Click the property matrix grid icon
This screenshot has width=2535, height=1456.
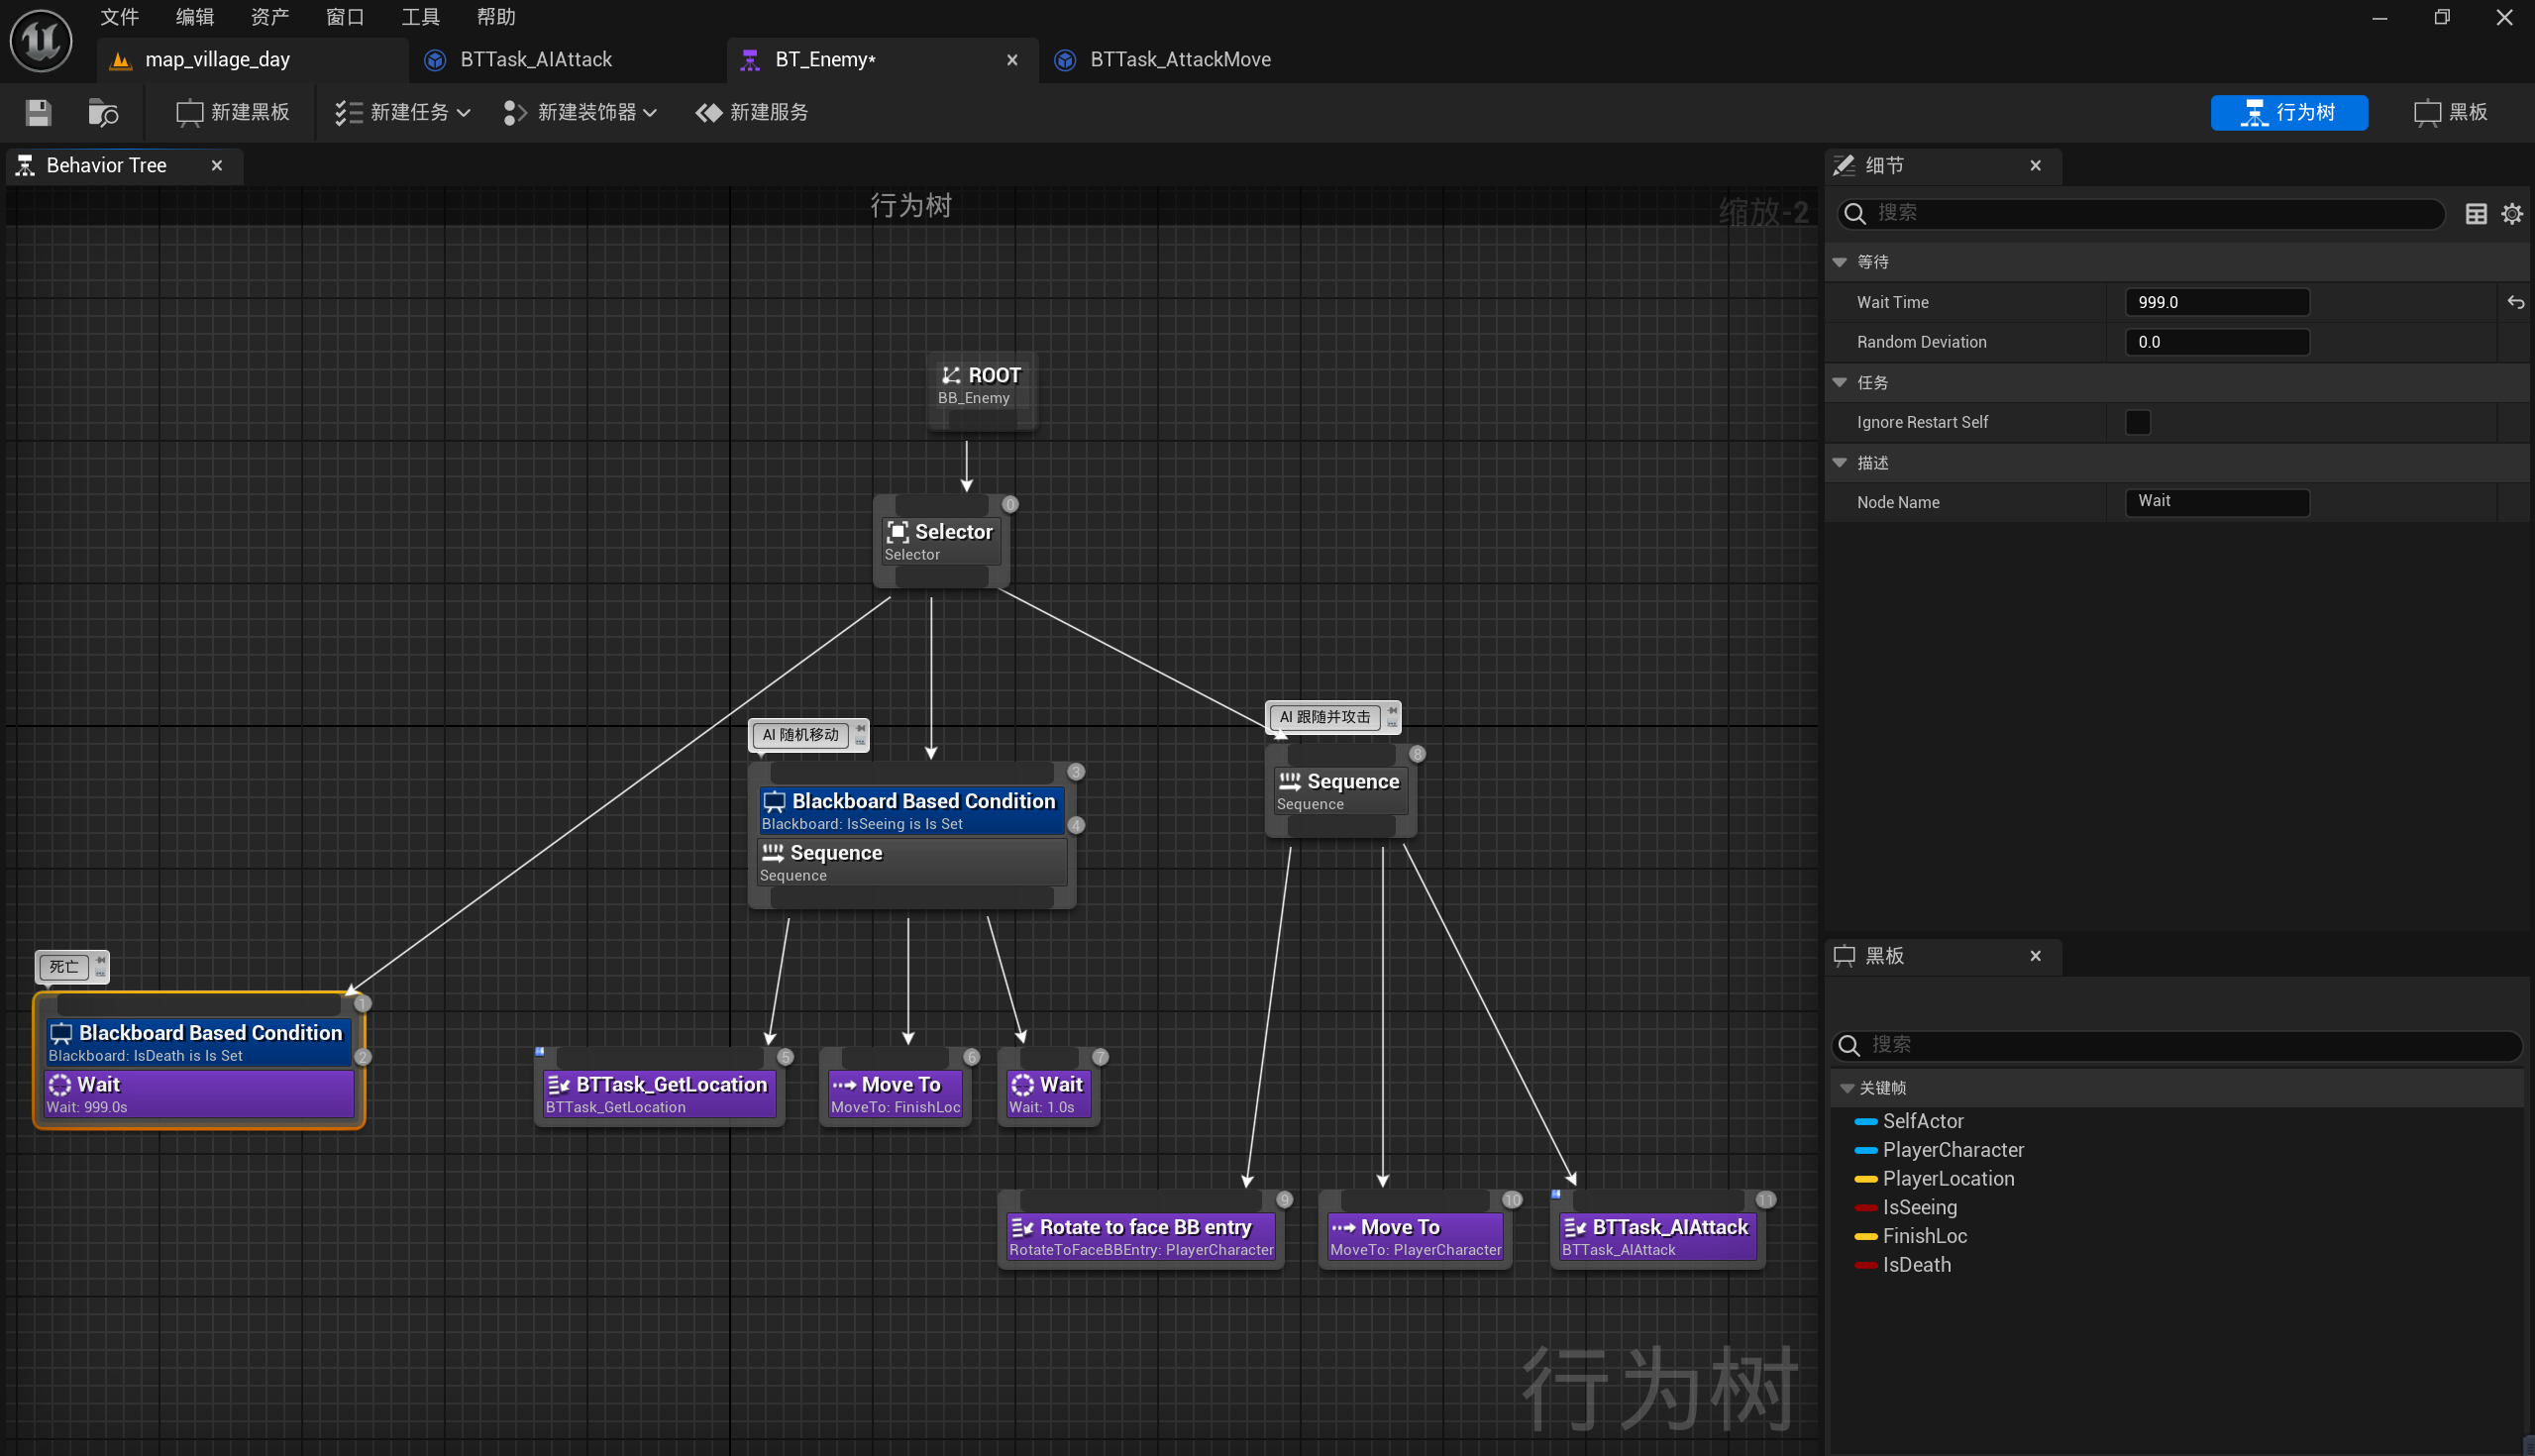point(2475,213)
